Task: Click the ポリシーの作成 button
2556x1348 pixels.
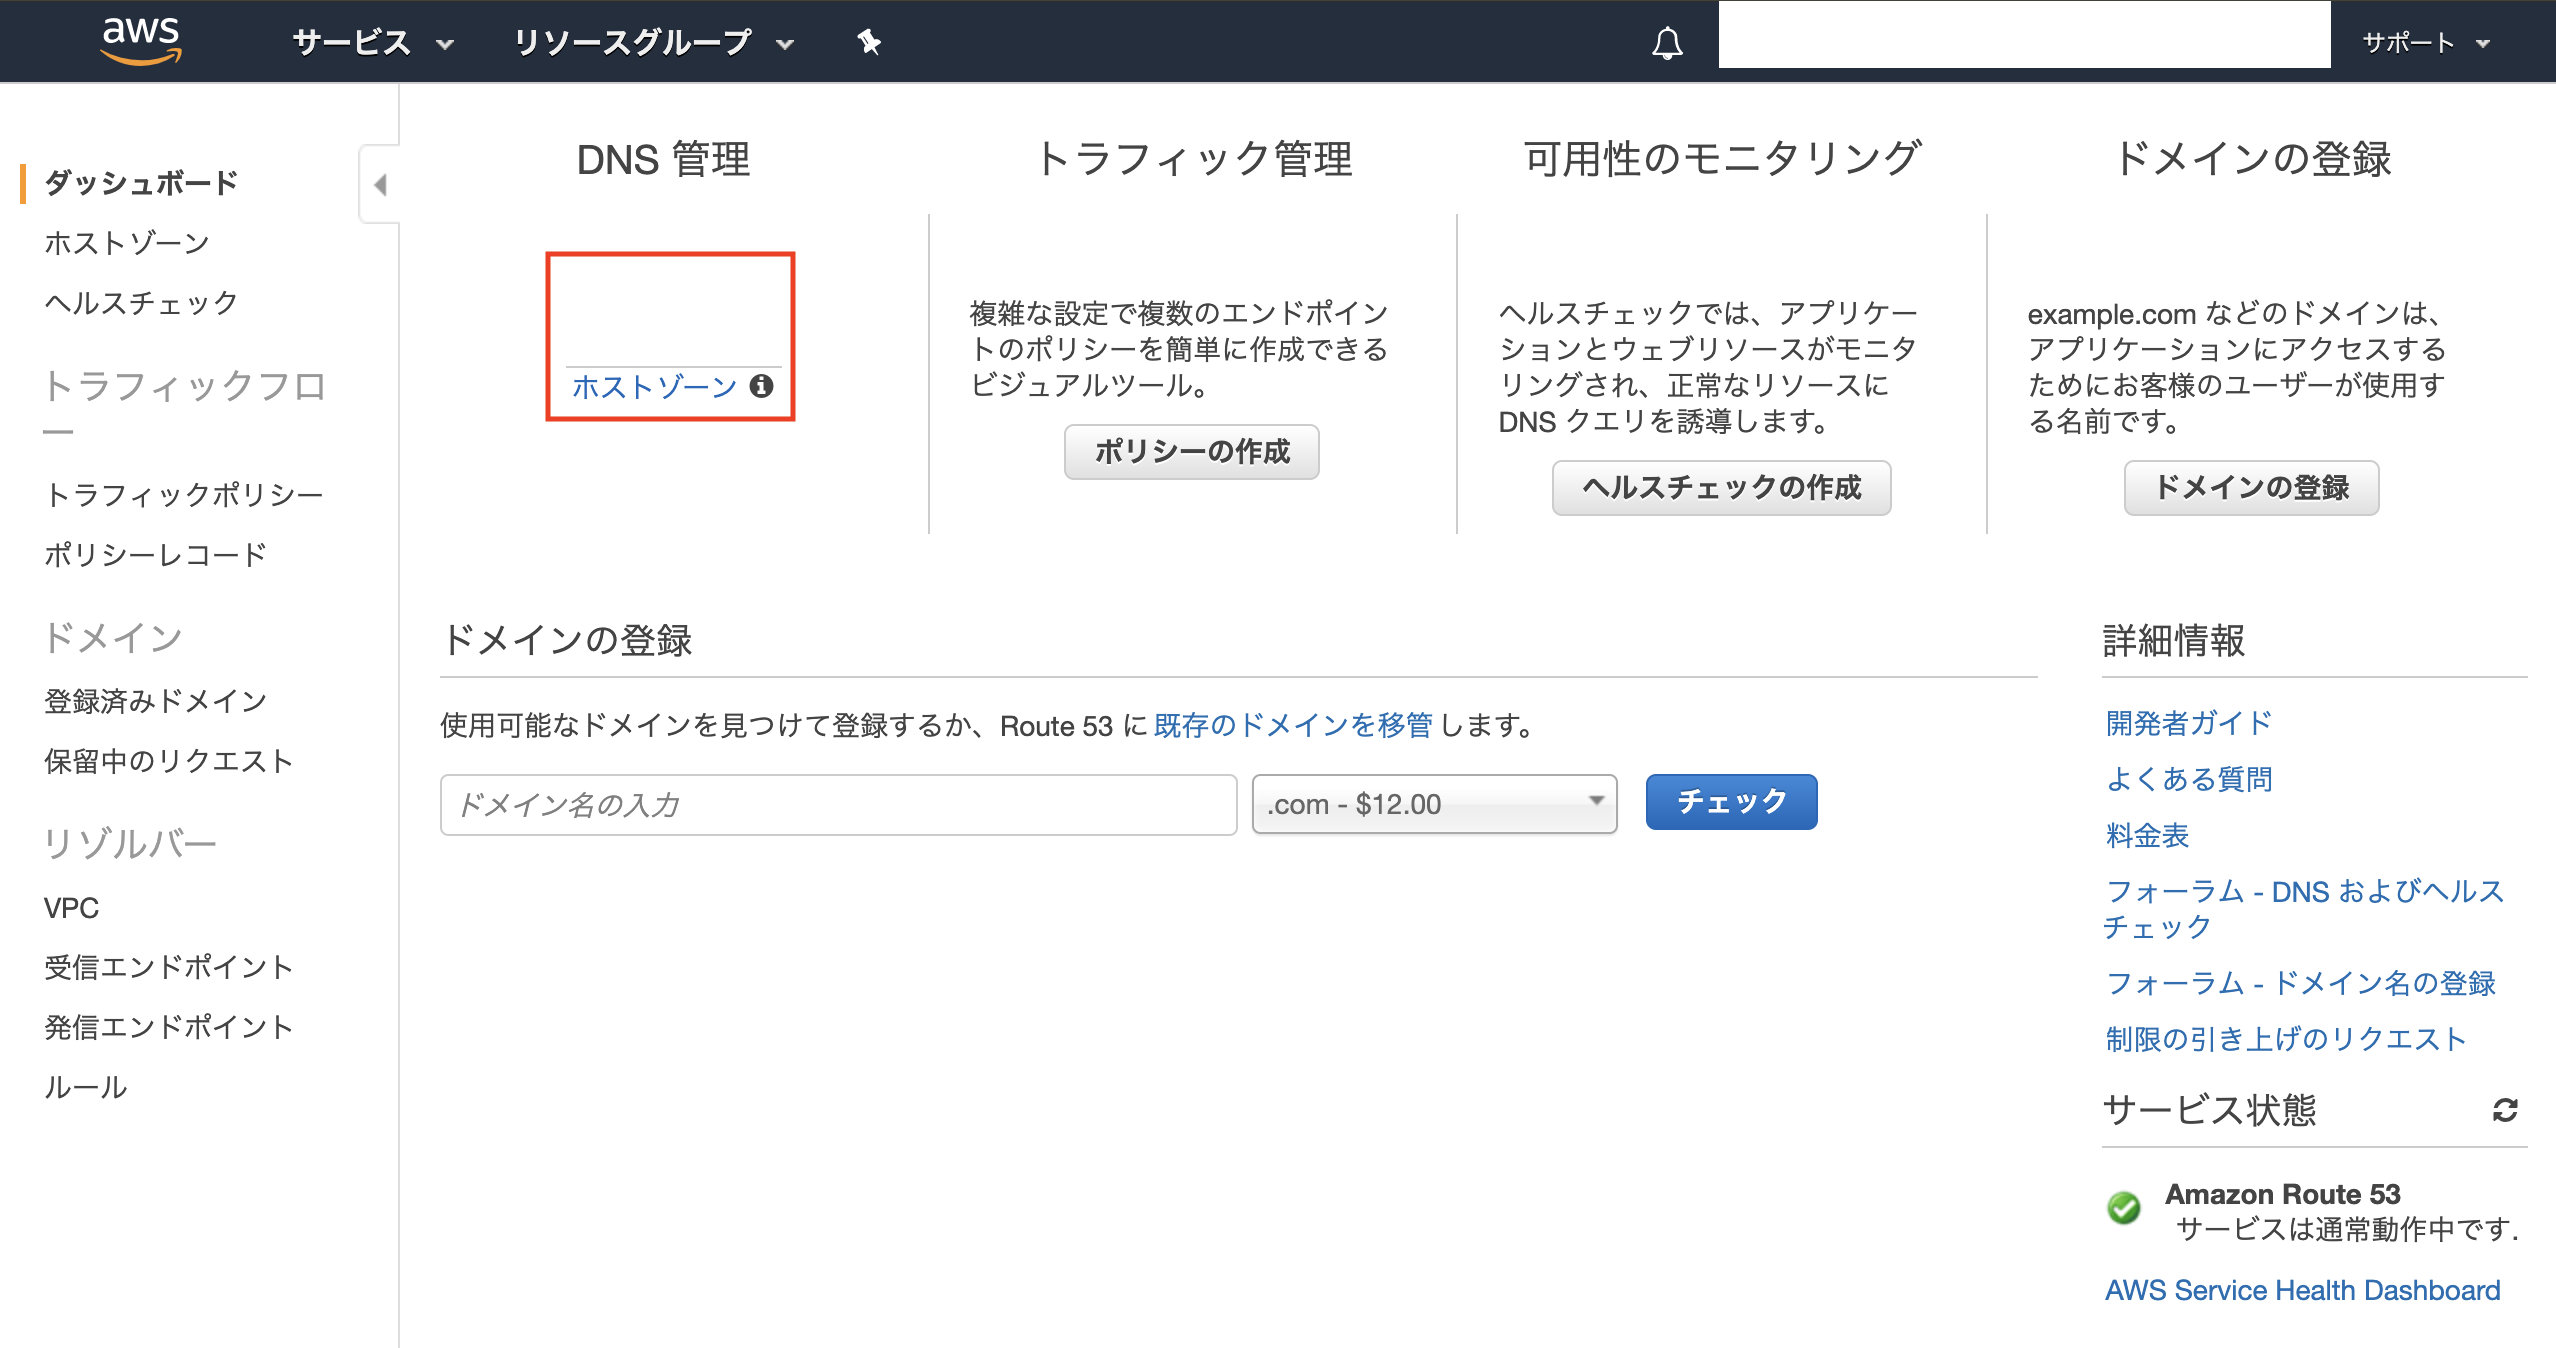Action: coord(1191,452)
